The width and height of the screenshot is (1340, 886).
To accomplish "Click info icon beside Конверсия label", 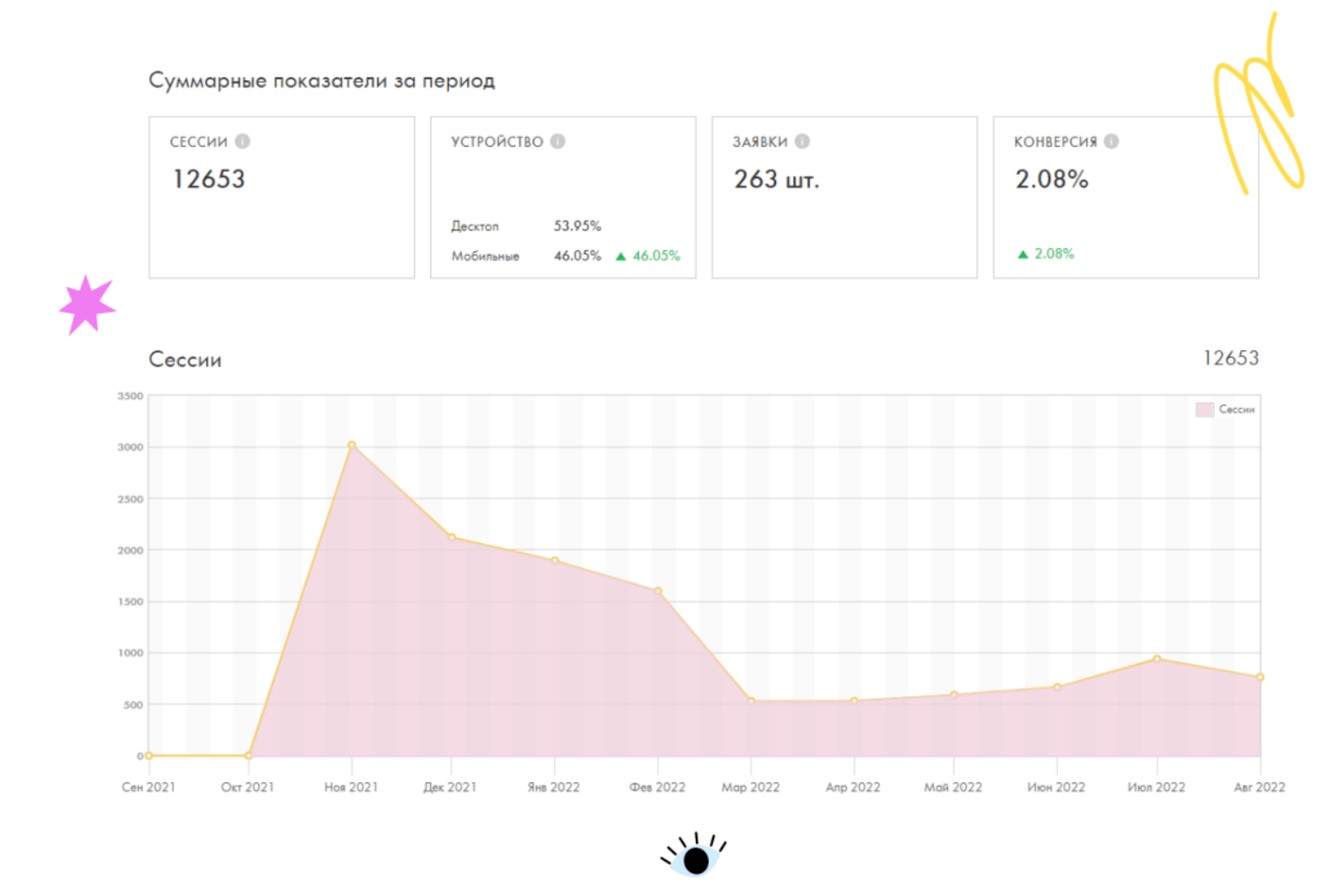I will (x=1111, y=142).
